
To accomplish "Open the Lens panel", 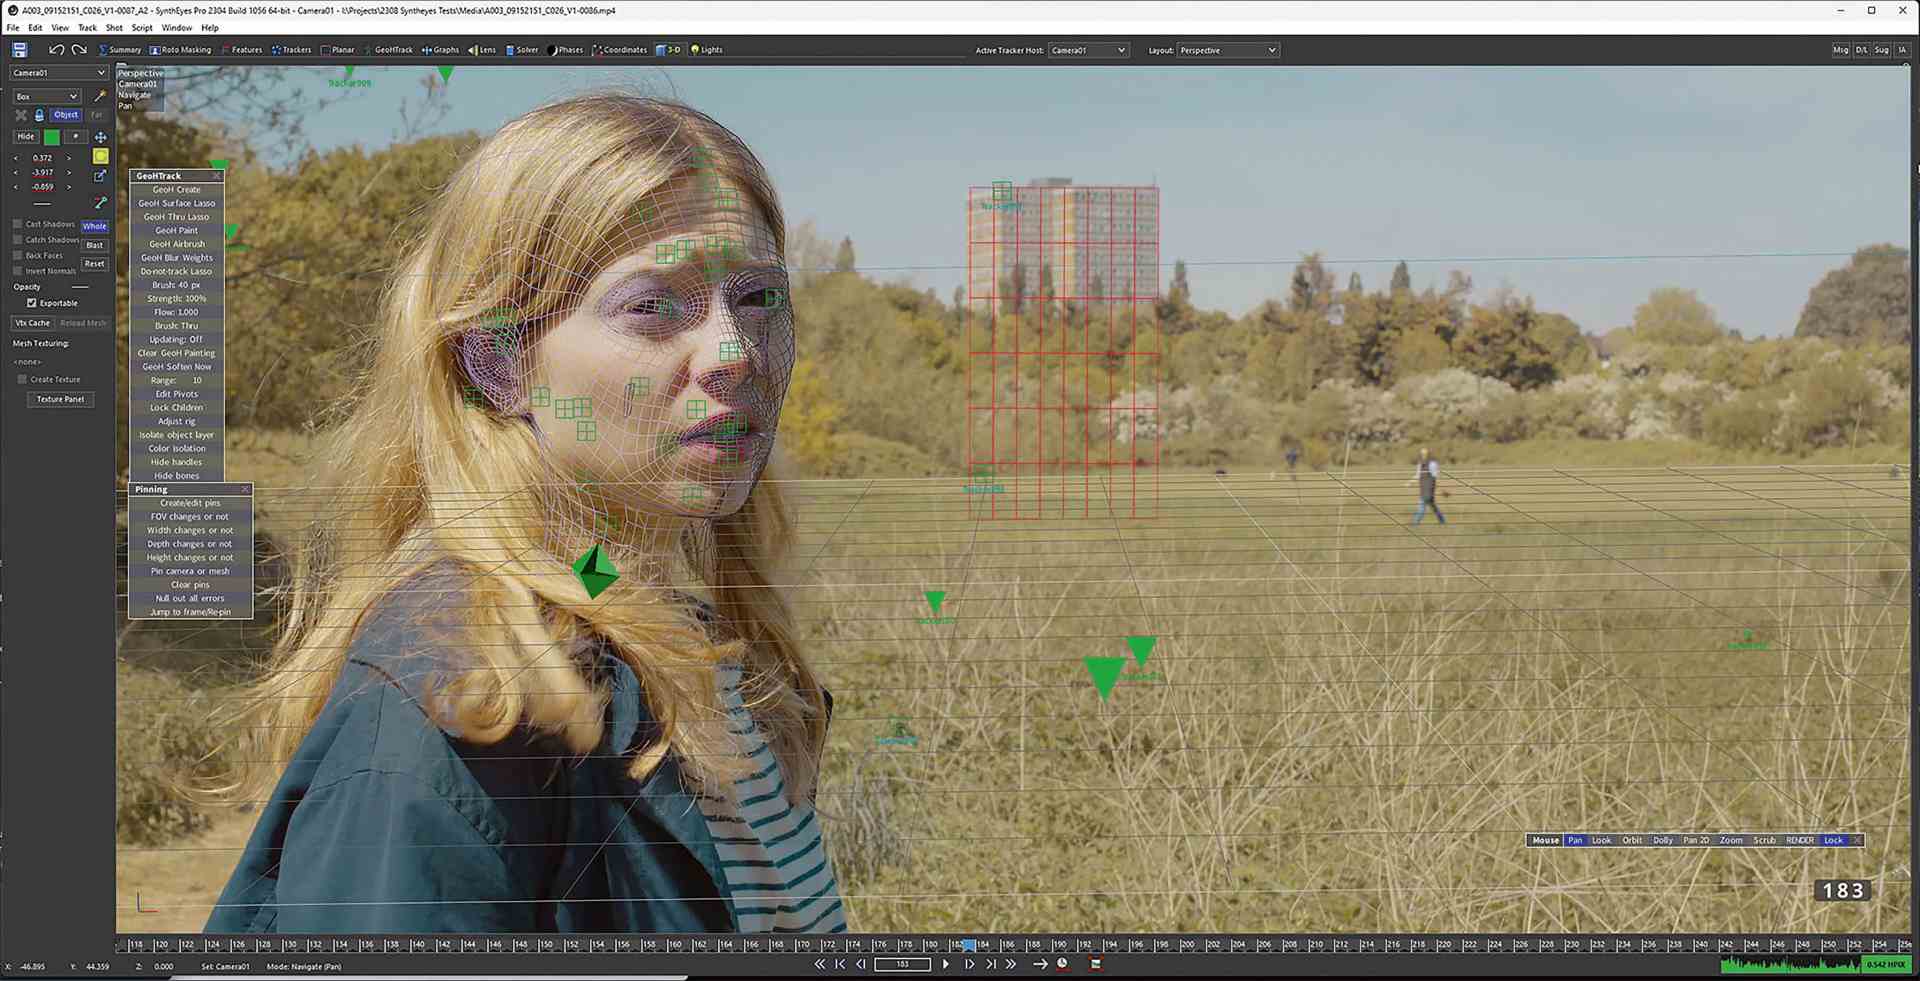I will [484, 49].
